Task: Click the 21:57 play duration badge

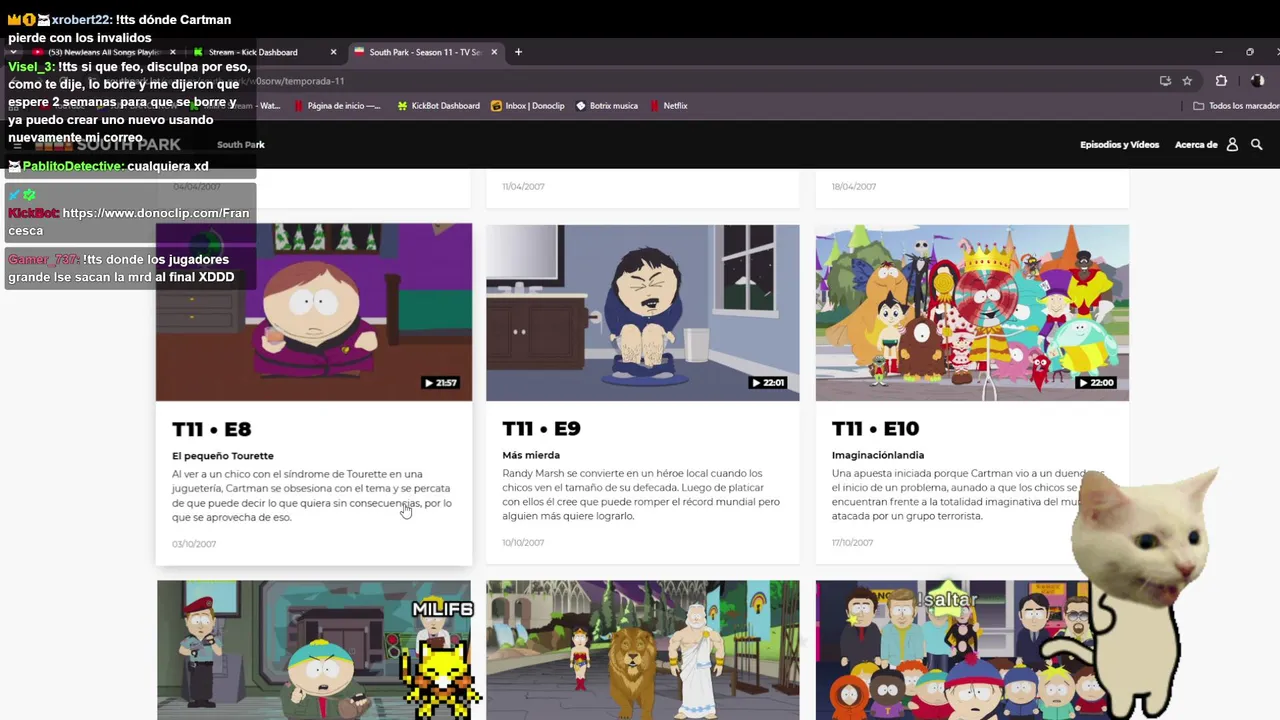Action: pos(440,383)
